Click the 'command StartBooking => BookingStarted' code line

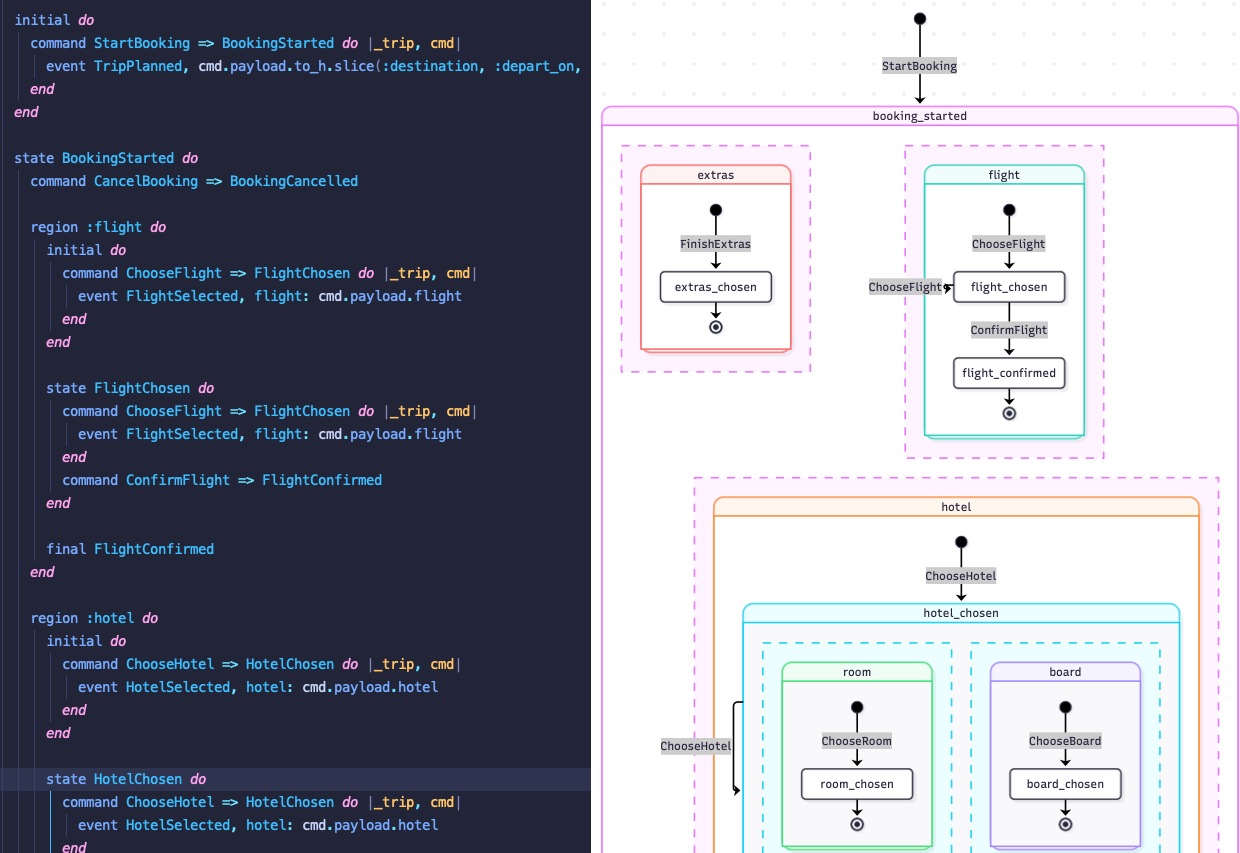(246, 43)
